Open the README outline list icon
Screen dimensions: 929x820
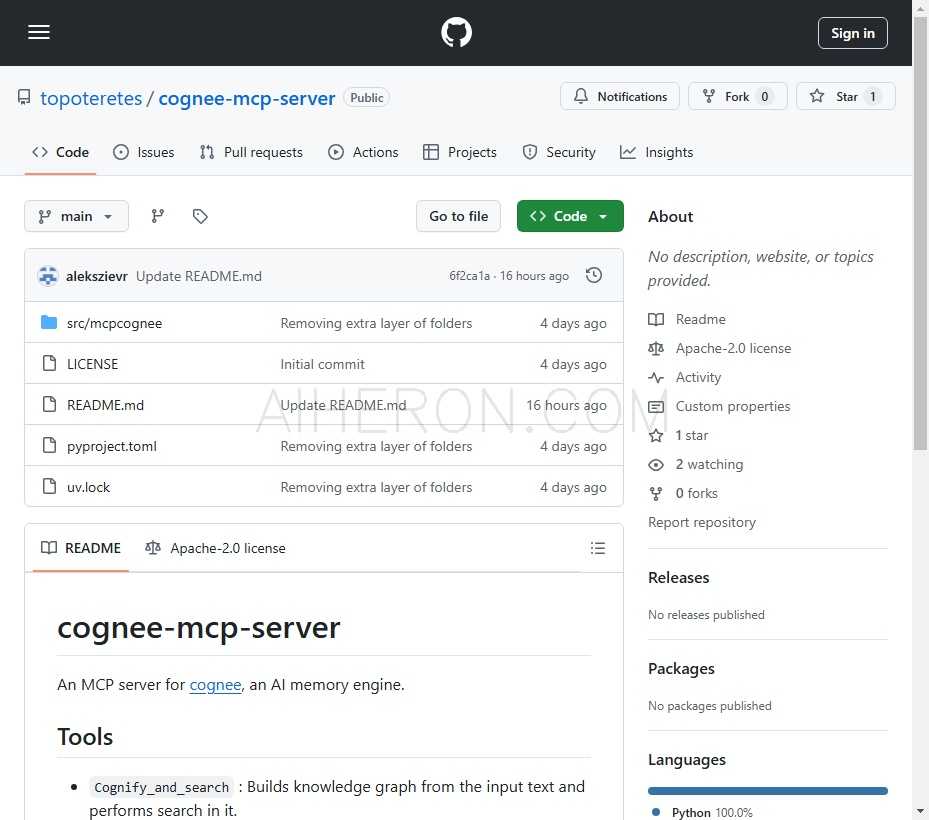pyautogui.click(x=598, y=548)
